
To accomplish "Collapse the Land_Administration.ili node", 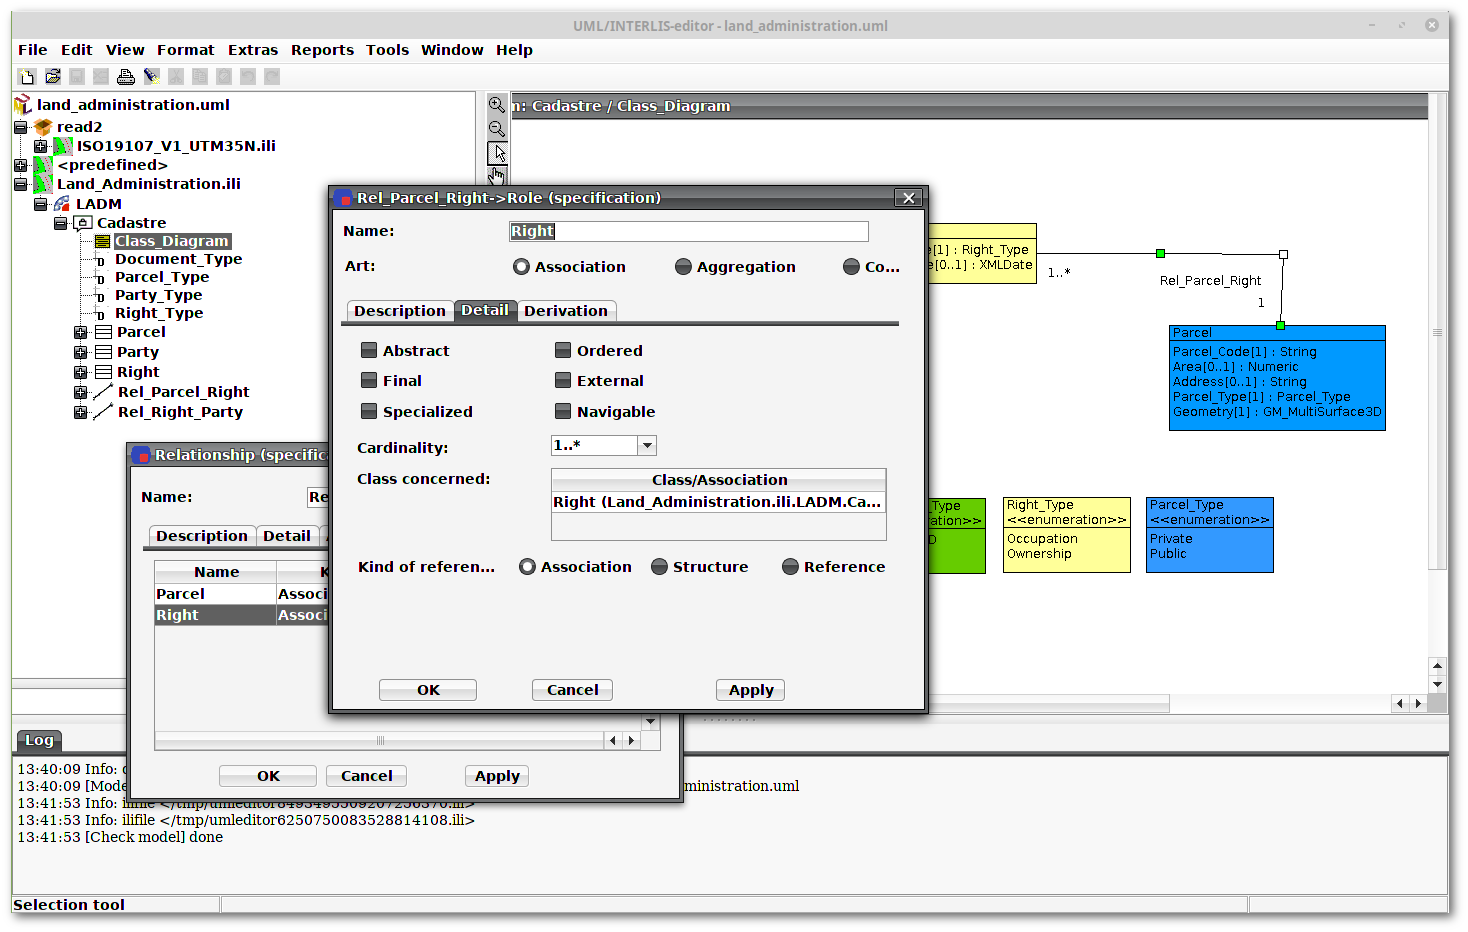I will pyautogui.click(x=20, y=184).
